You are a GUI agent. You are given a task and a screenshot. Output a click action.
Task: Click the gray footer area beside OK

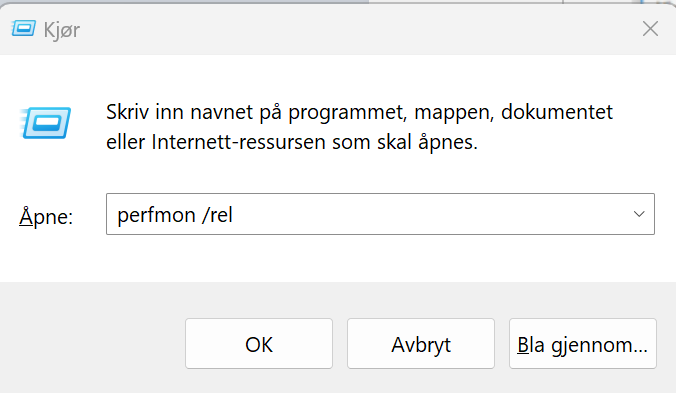(93, 343)
